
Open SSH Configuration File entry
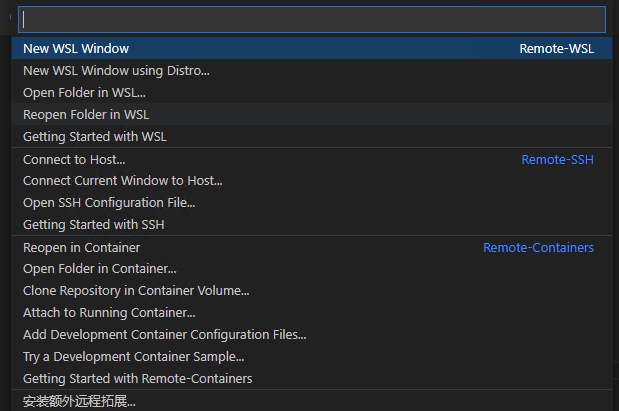(109, 203)
